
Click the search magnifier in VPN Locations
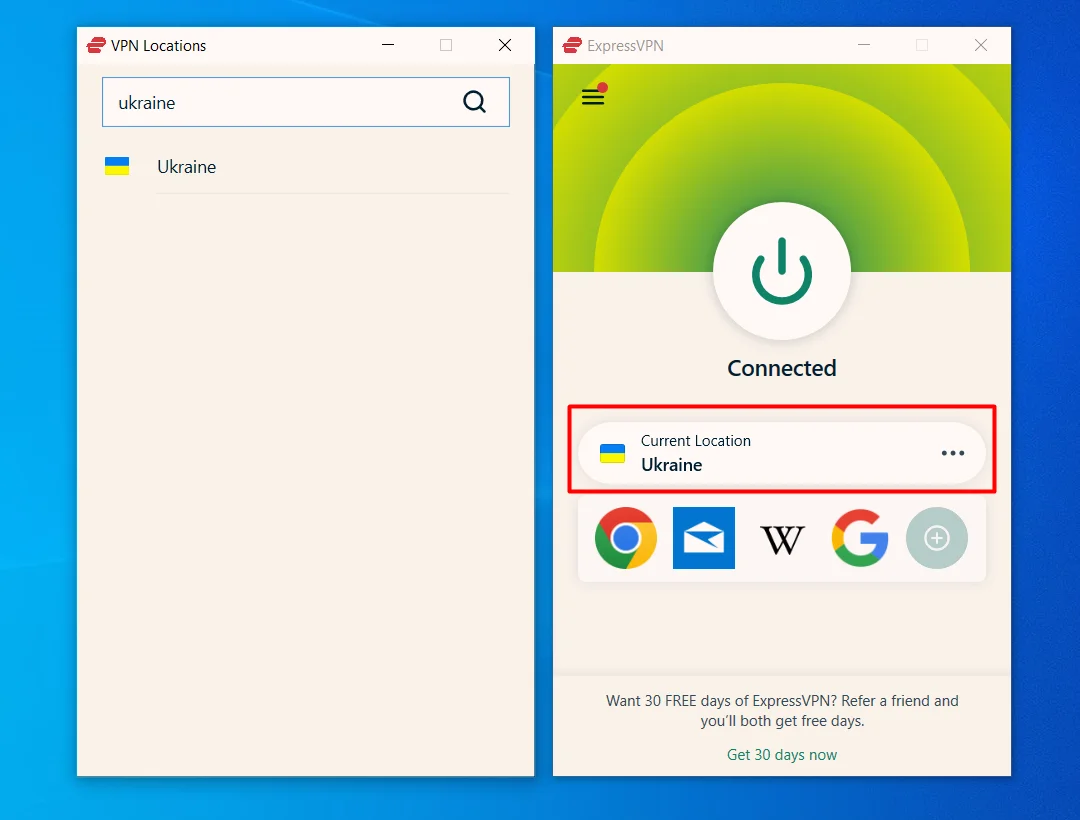474,102
